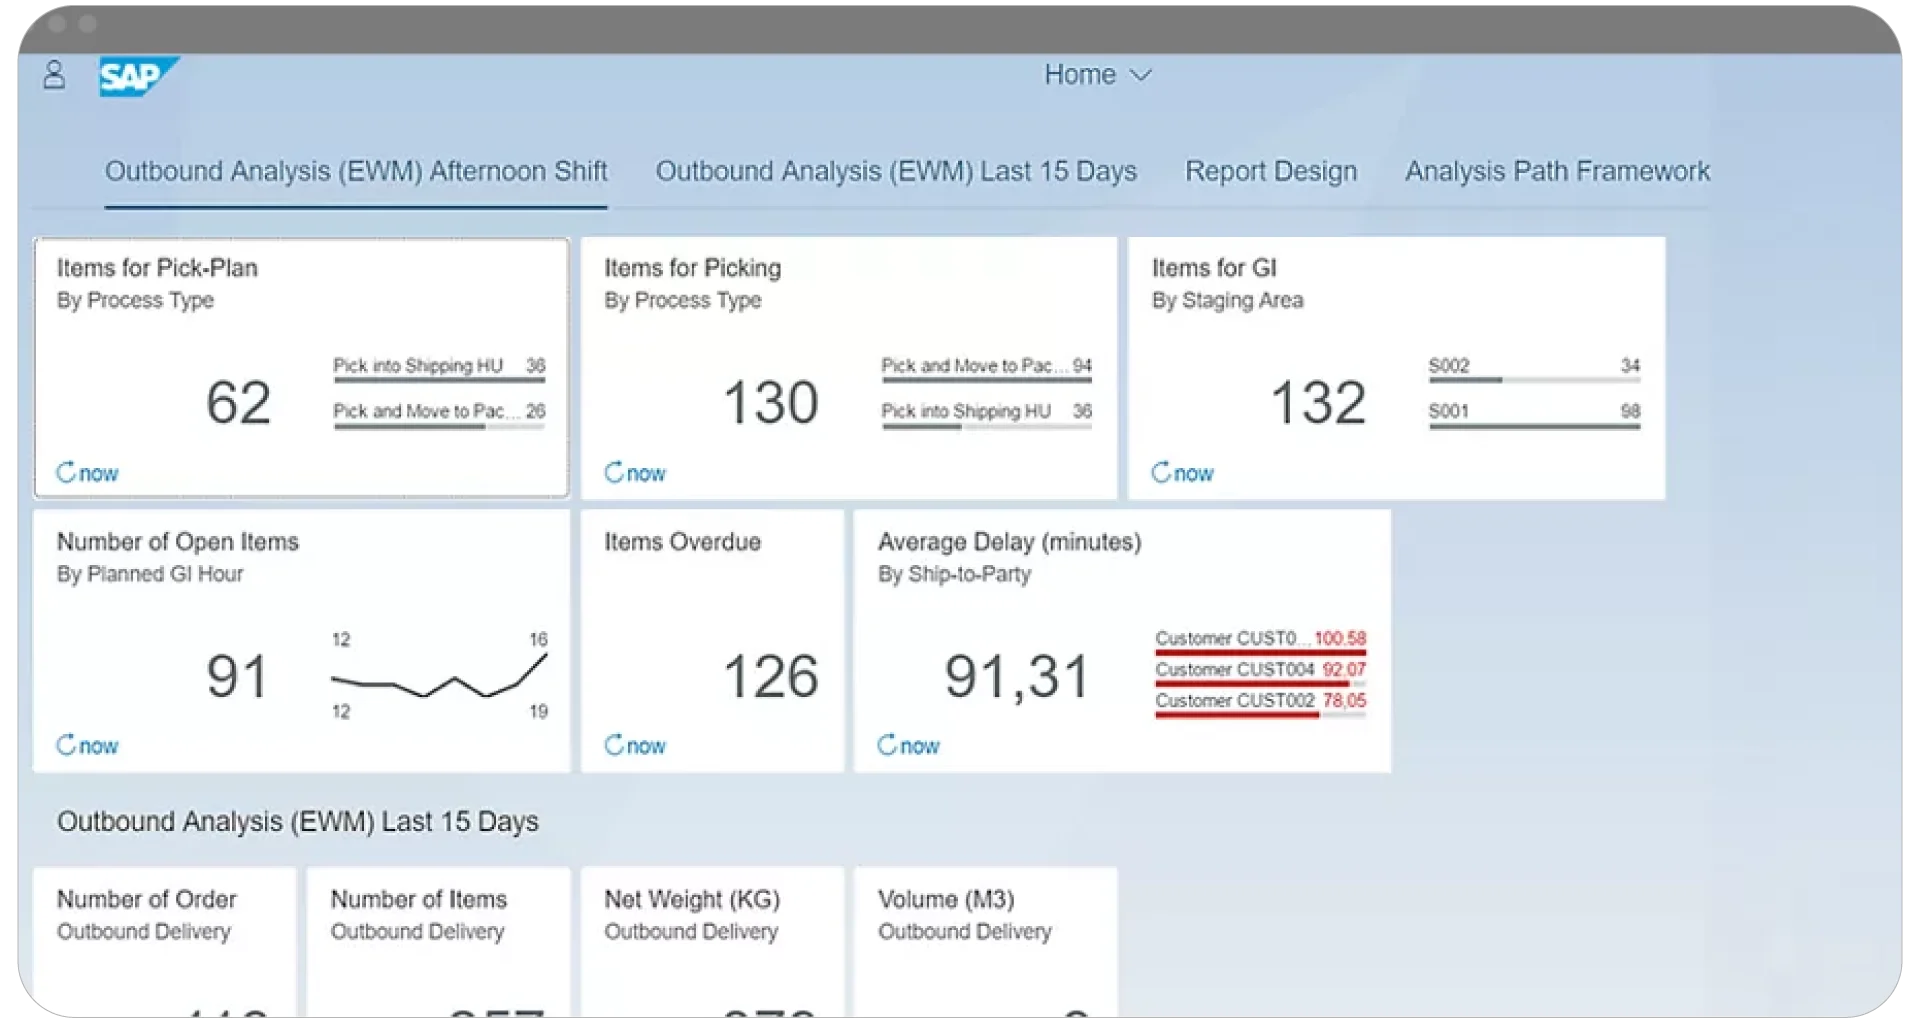This screenshot has width=1920, height=1021.
Task: Open Average Delay (minutes) tile title
Action: coord(1010,542)
